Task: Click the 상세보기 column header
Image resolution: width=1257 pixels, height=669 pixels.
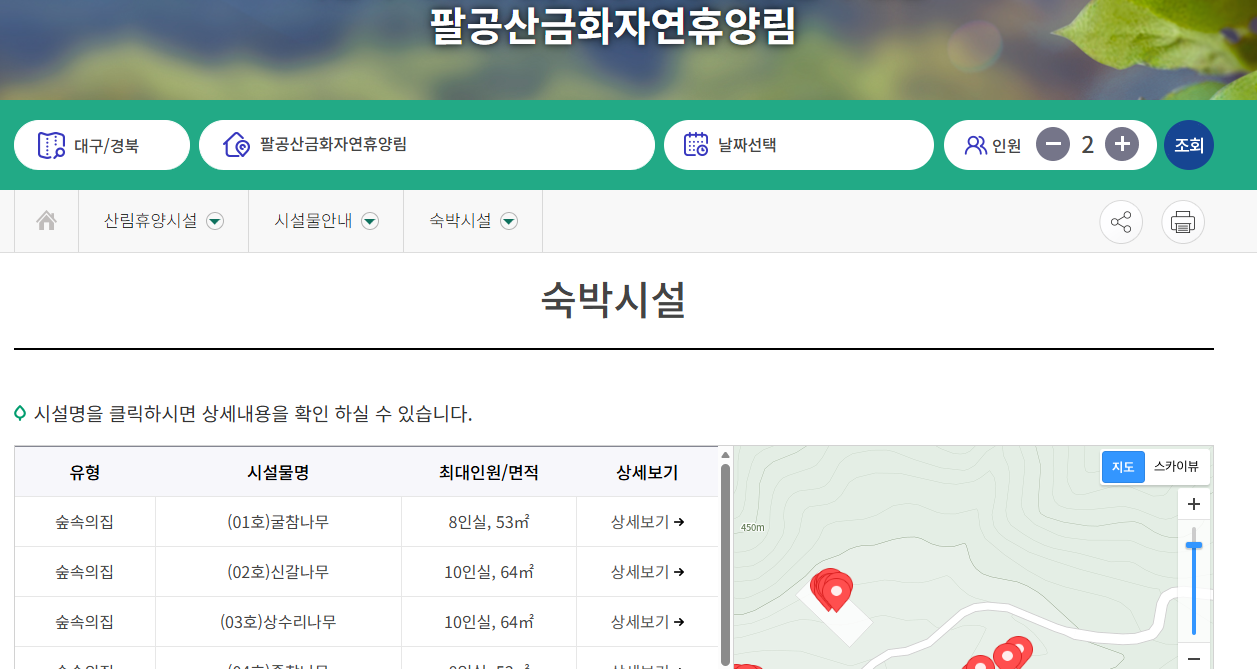Action: (647, 472)
